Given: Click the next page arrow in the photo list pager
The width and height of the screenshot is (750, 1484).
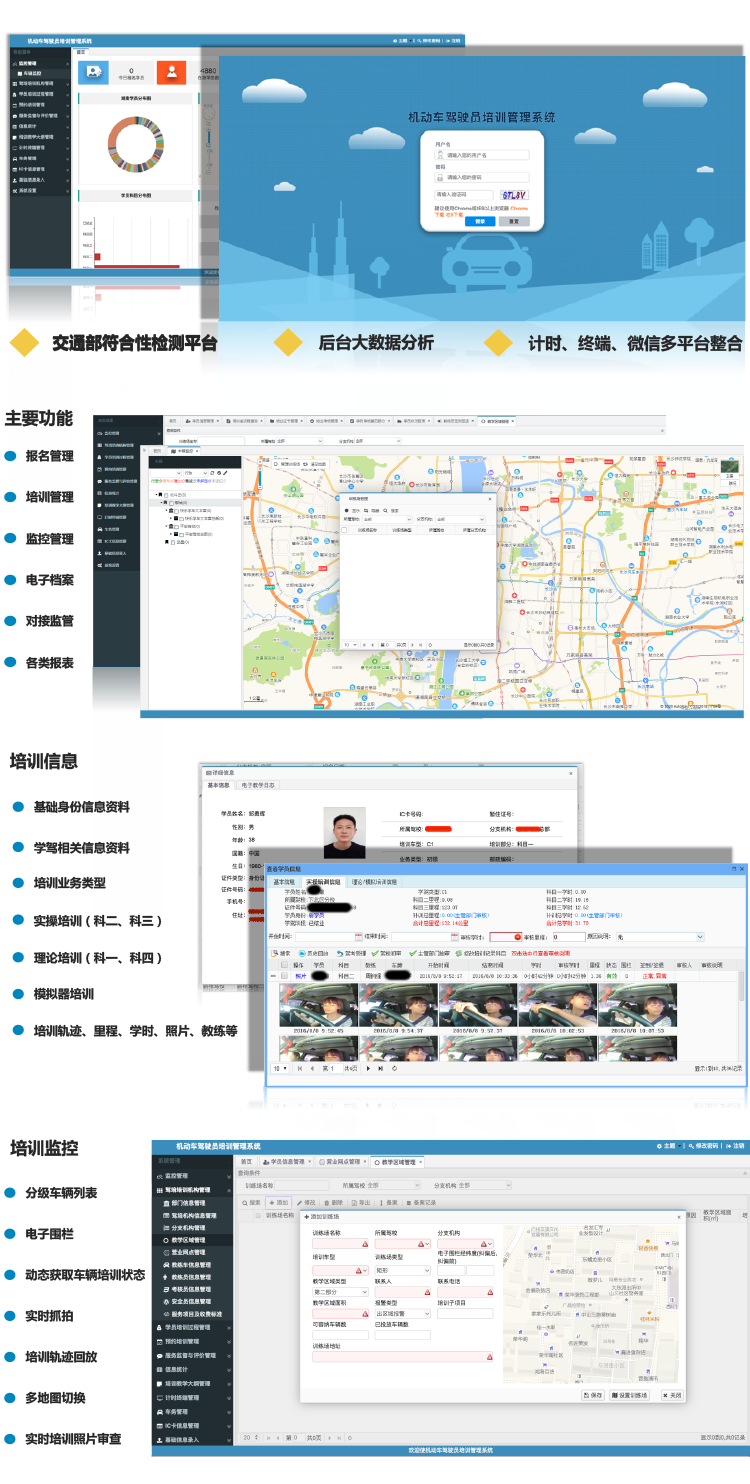Looking at the screenshot, I should click(x=369, y=1068).
